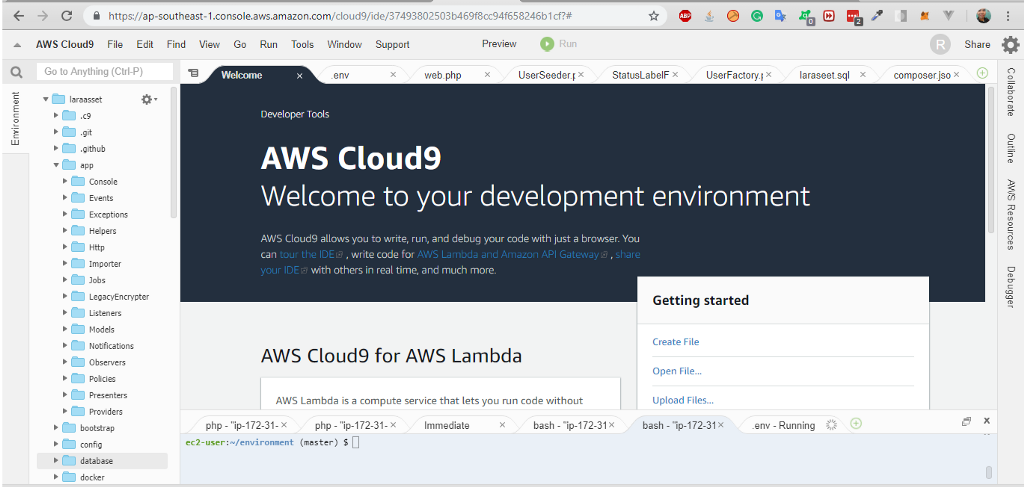Click the user avatar R icon

pyautogui.click(x=940, y=44)
